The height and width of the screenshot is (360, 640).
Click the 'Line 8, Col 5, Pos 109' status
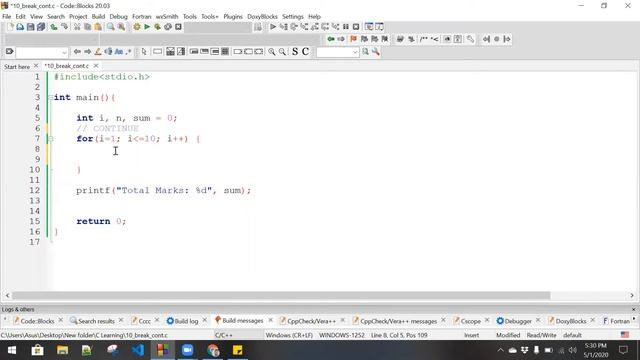pos(399,335)
